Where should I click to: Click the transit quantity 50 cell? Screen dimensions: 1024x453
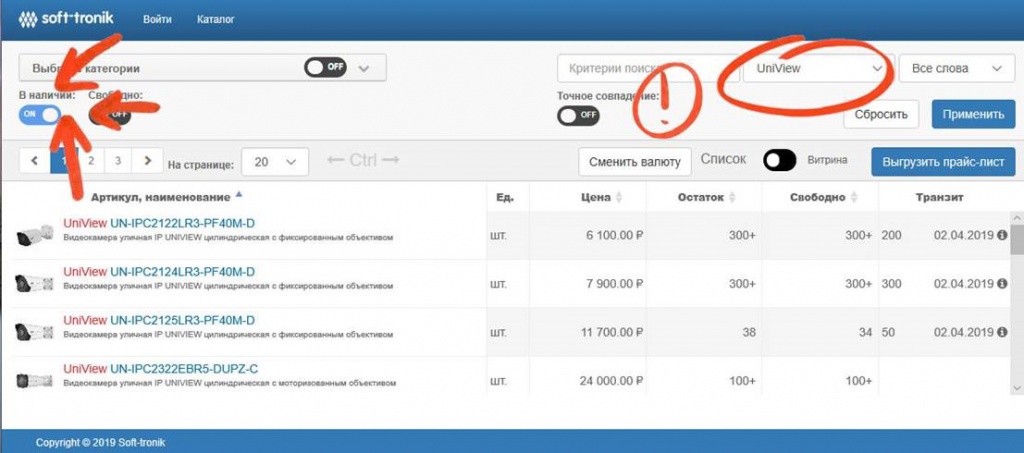[888, 332]
